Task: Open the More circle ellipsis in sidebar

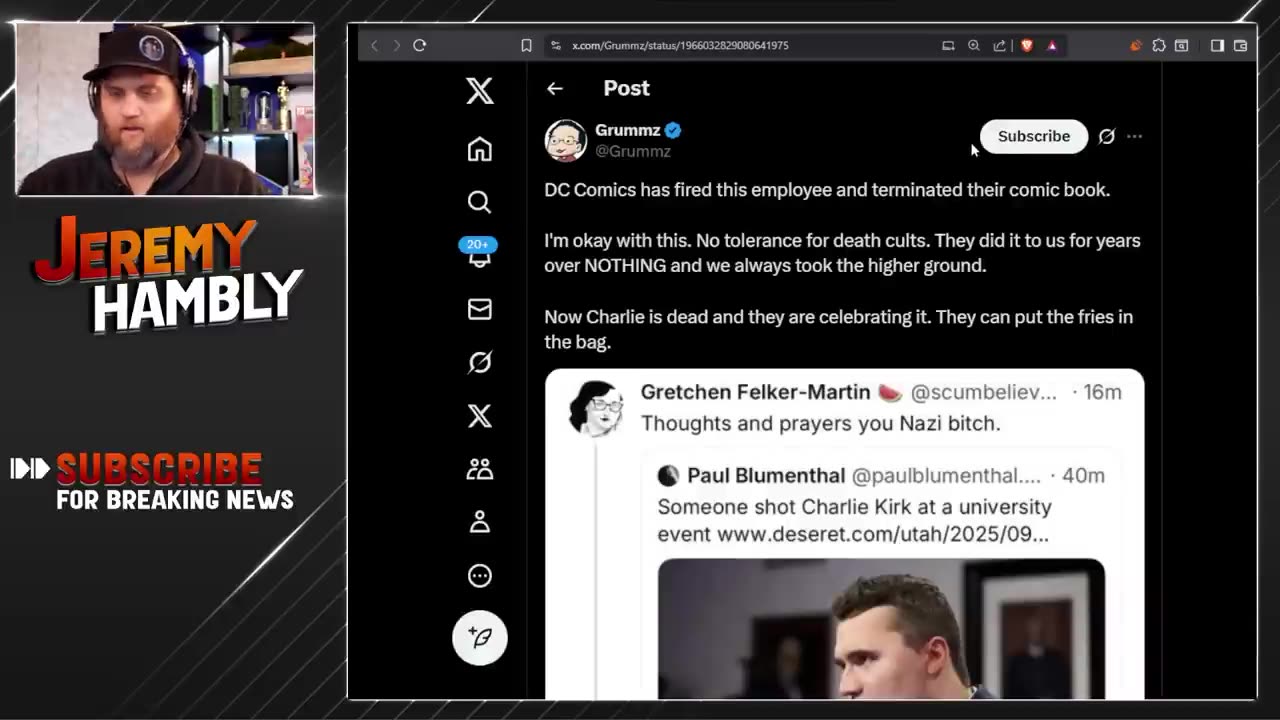Action: 480,575
